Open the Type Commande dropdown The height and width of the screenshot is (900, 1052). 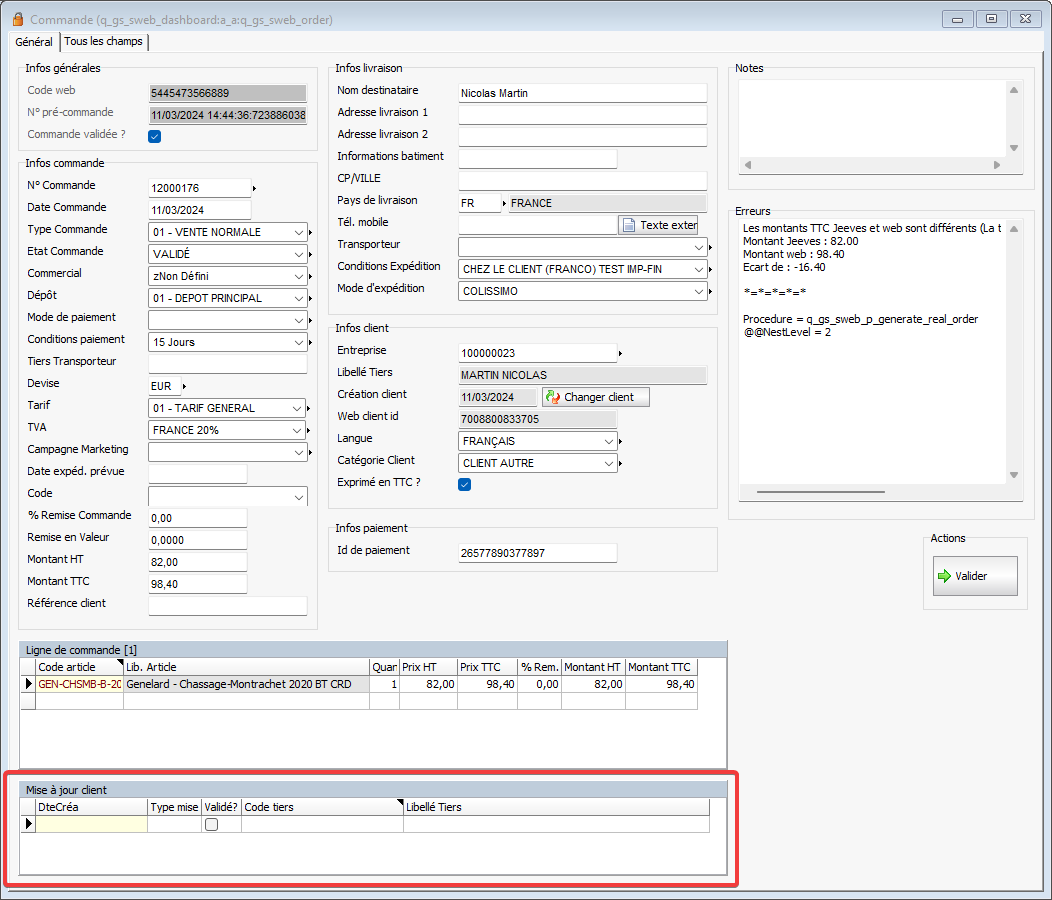pyautogui.click(x=299, y=232)
